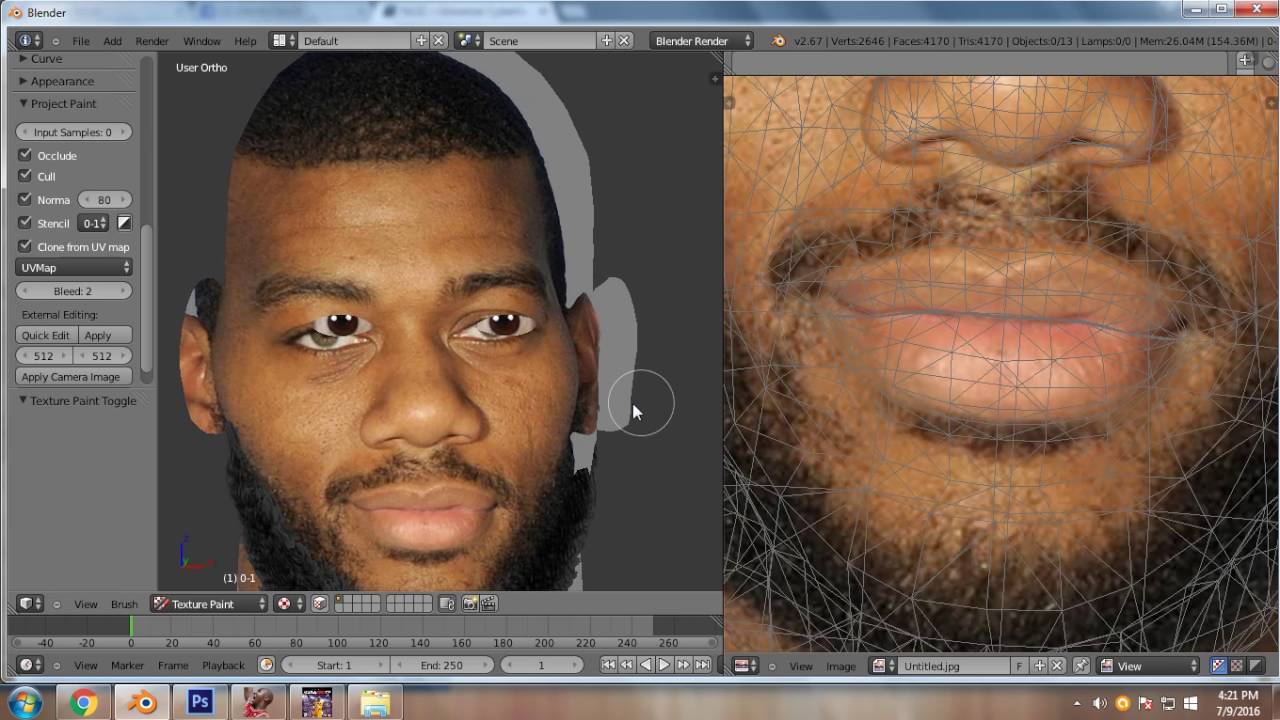Screen dimensions: 1280x720
Task: Open the viewport shading selector
Action: coord(290,604)
